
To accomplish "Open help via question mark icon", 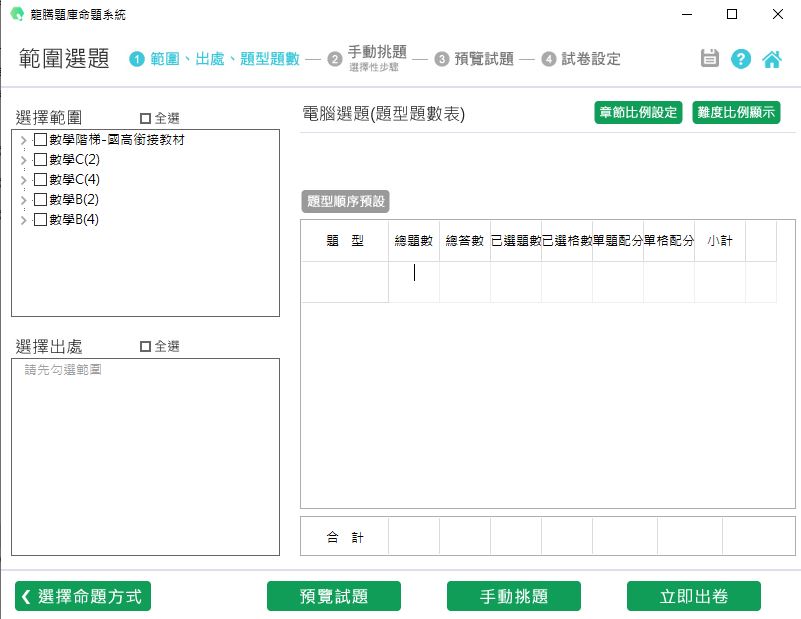I will point(741,58).
